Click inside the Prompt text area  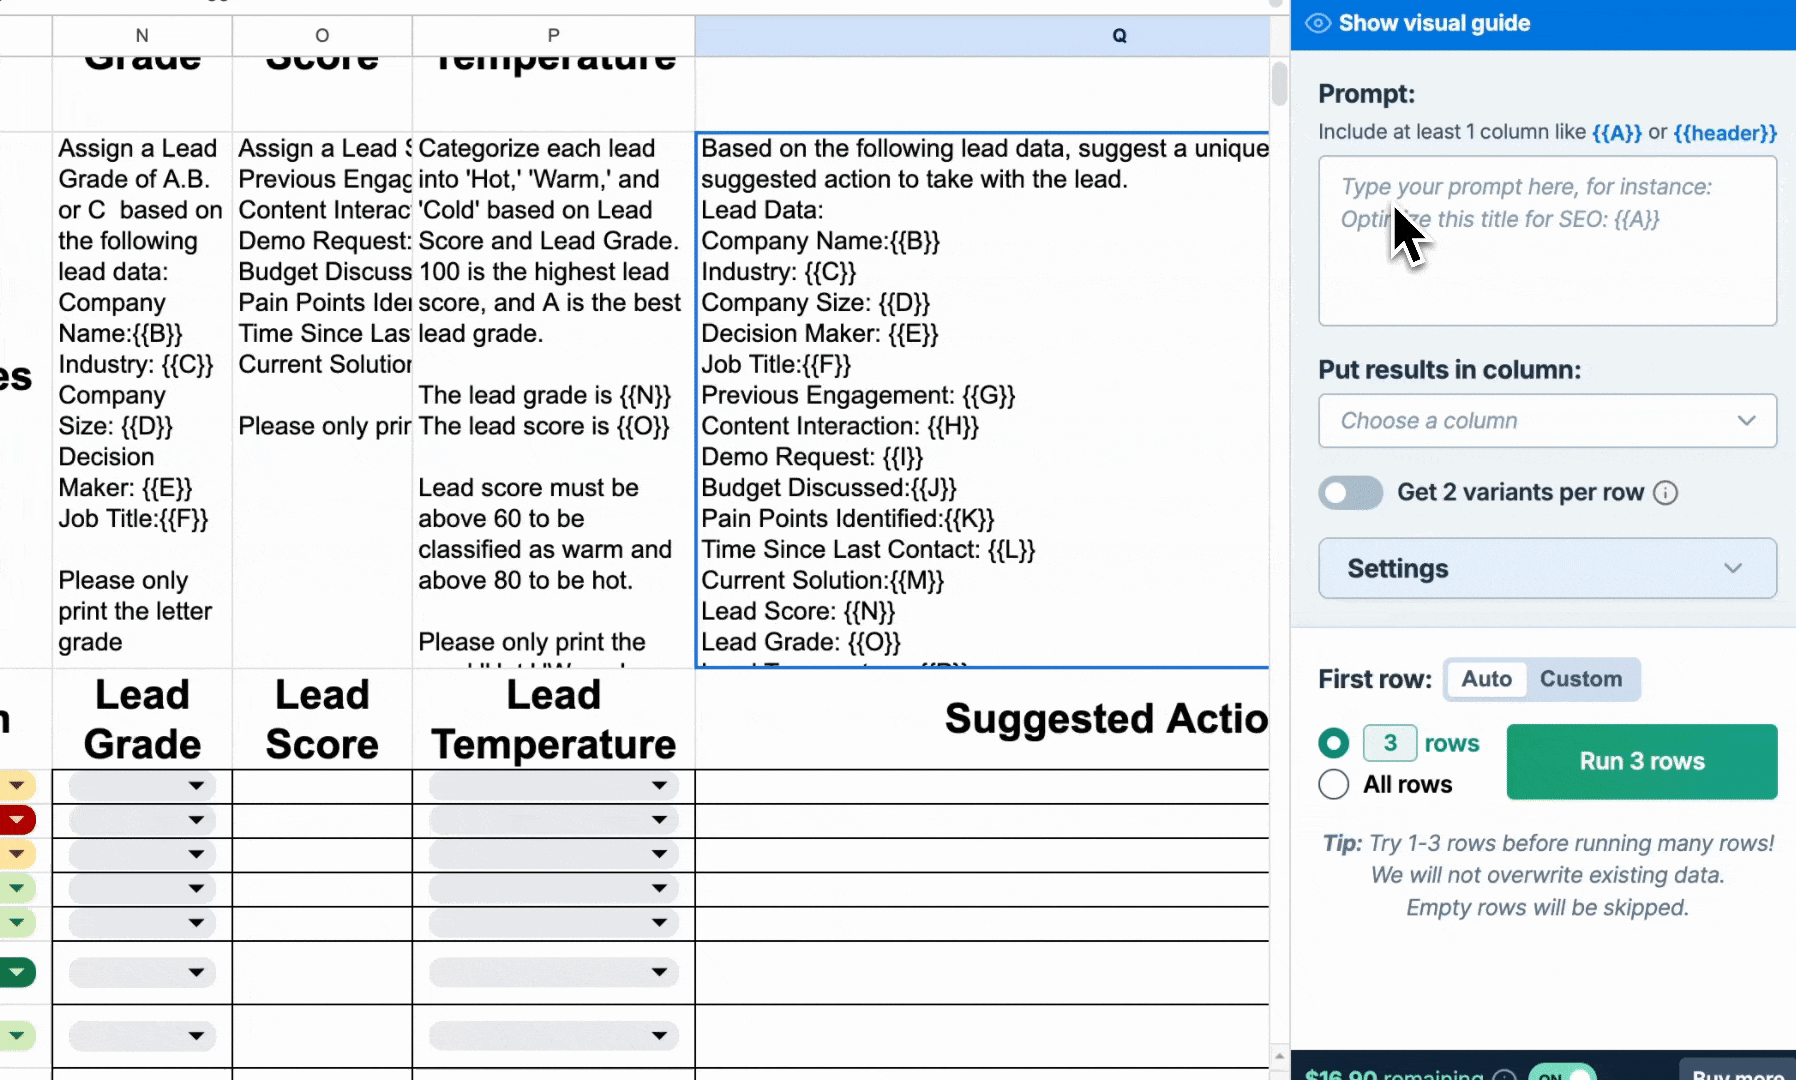(1547, 241)
